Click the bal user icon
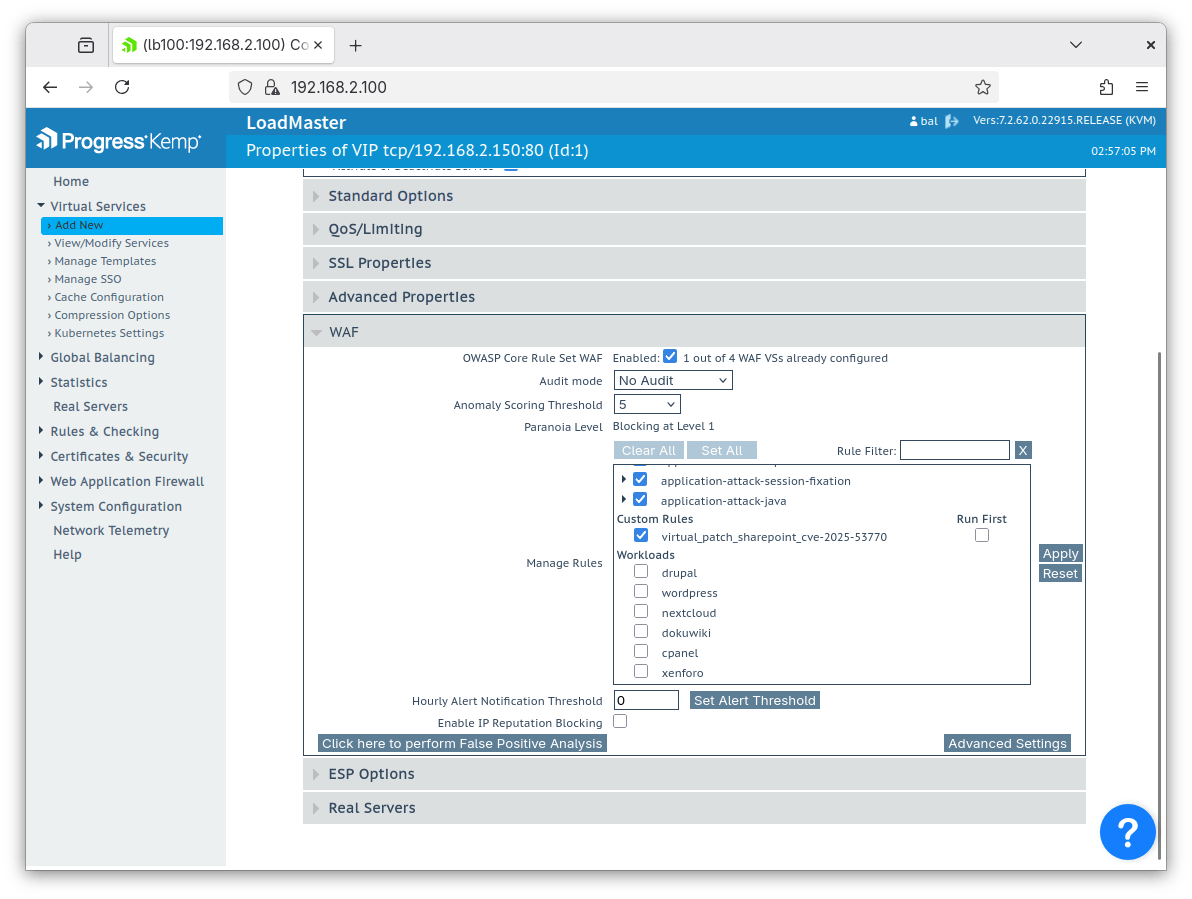 click(x=914, y=121)
